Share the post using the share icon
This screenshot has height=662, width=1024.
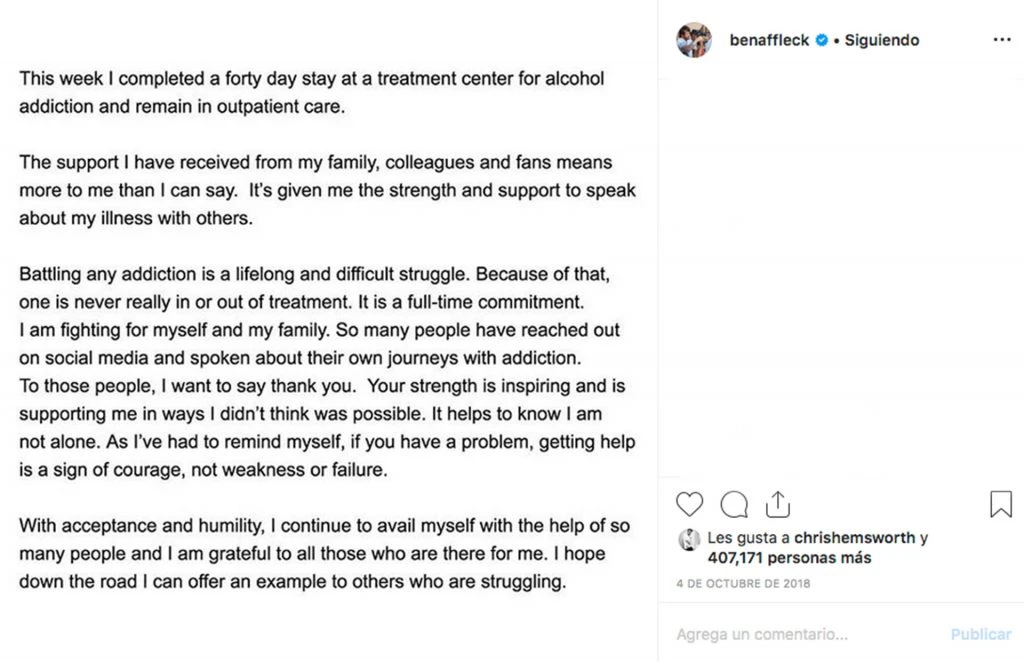778,504
